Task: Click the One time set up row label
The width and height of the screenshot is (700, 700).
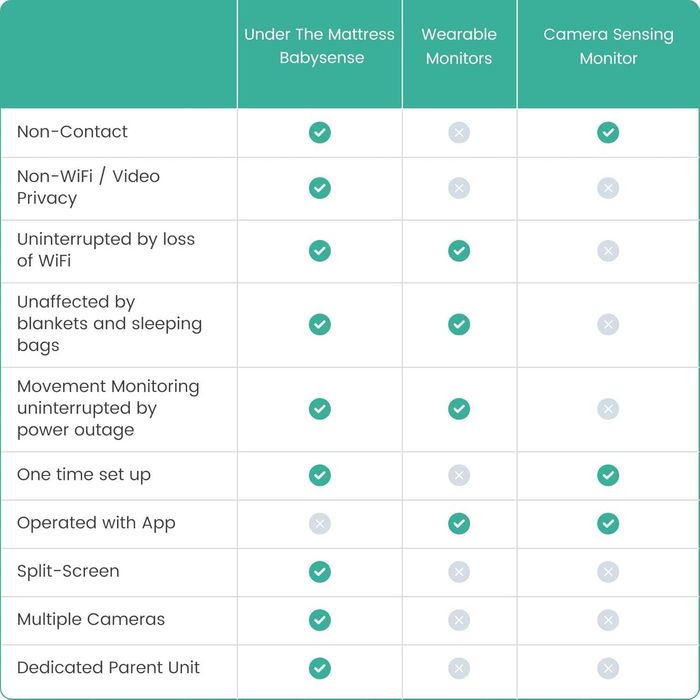Action: [x=84, y=474]
